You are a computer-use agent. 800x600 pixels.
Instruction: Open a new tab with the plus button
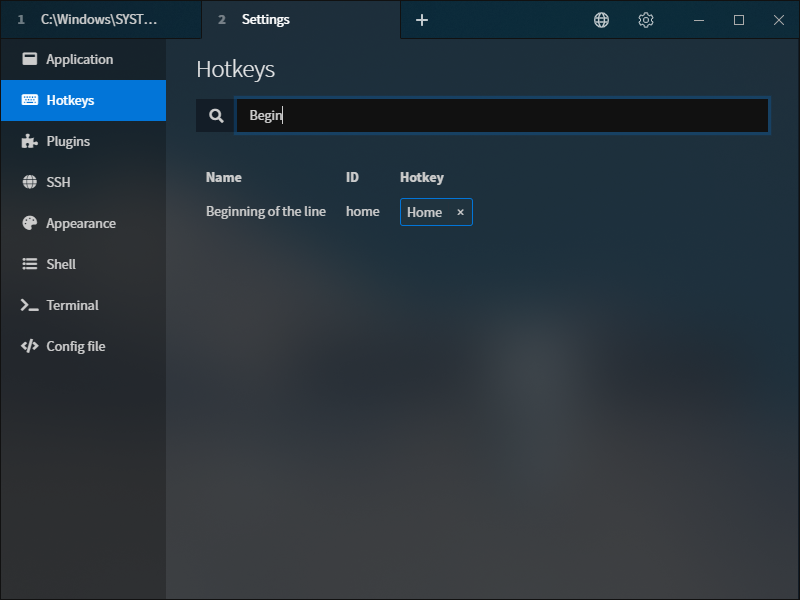pyautogui.click(x=421, y=19)
